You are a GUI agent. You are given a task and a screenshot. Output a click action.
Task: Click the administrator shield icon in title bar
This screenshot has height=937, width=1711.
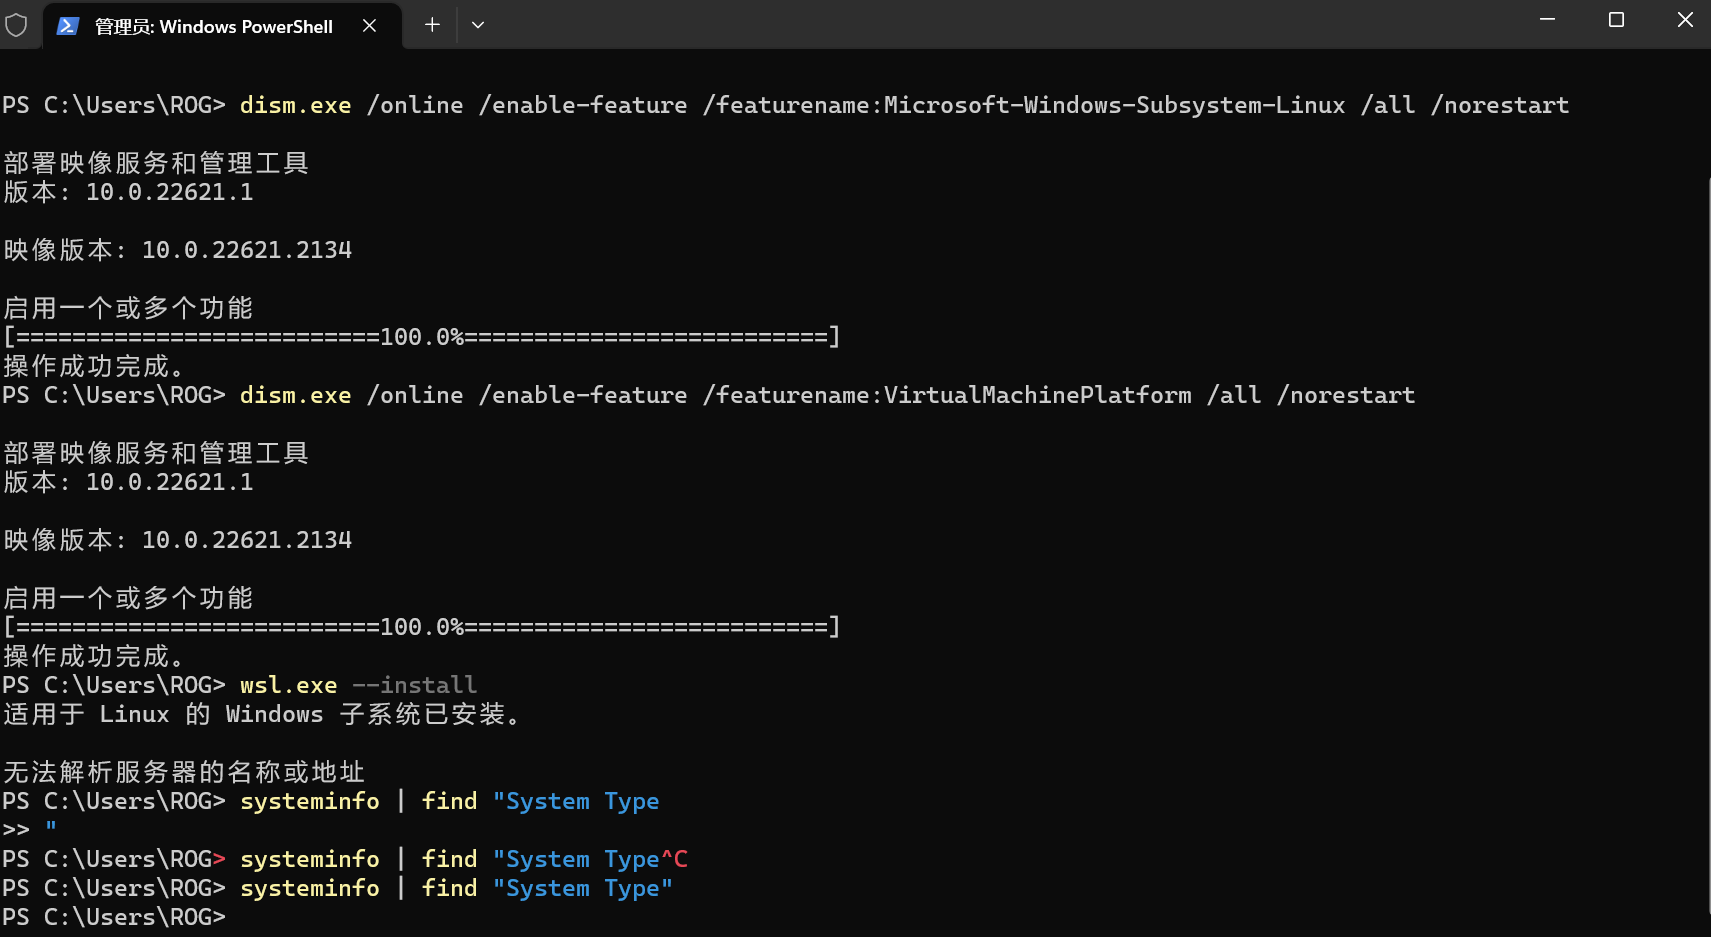pos(16,25)
